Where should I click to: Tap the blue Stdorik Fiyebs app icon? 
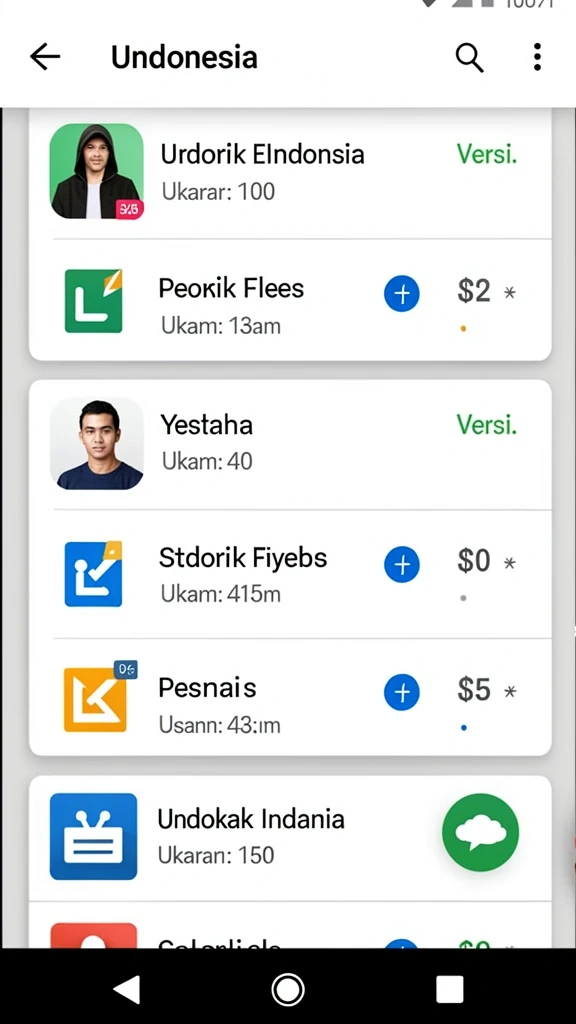click(x=93, y=574)
